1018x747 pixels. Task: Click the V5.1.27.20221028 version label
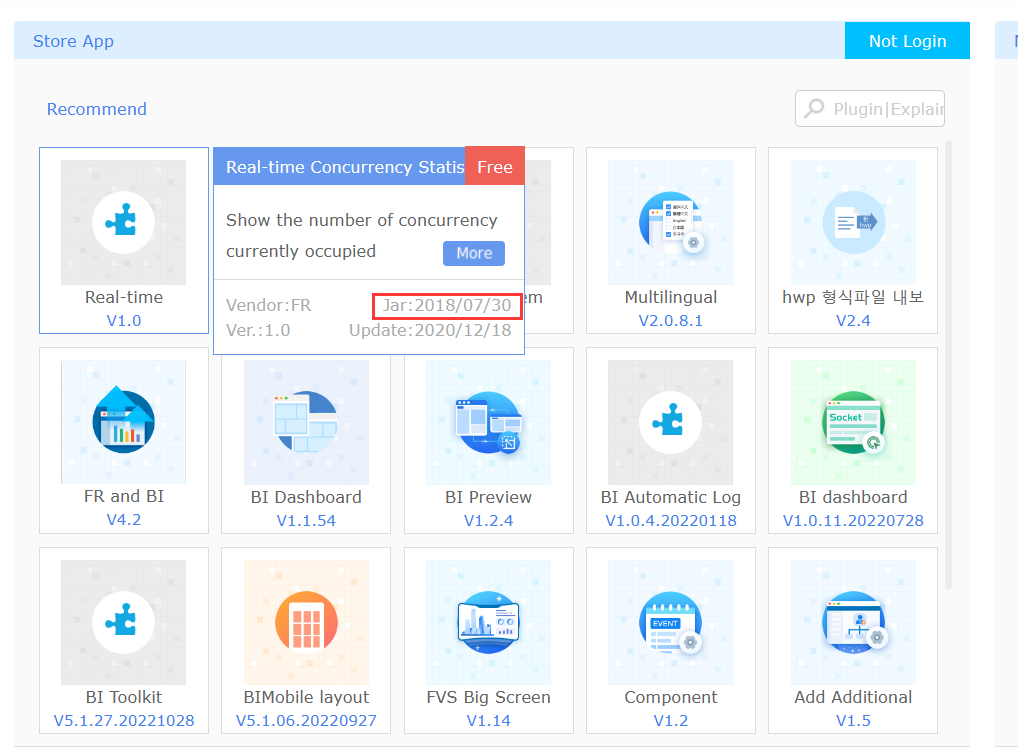[123, 720]
